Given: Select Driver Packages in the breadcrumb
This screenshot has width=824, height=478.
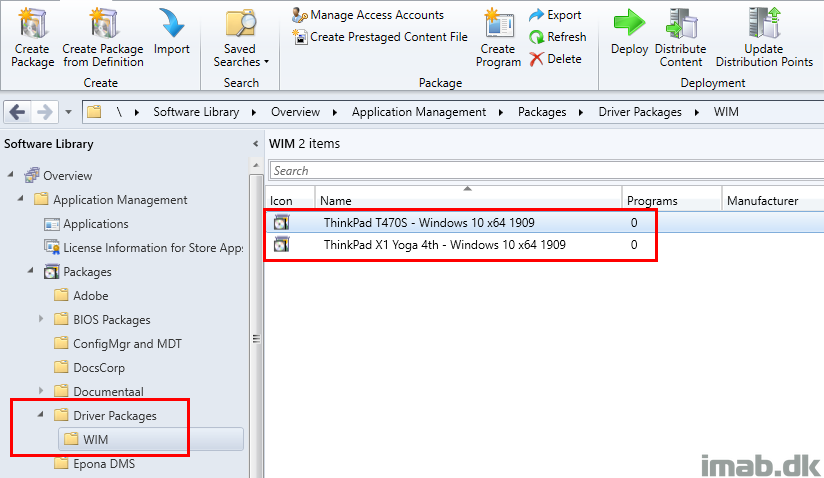Looking at the screenshot, I should coord(640,112).
